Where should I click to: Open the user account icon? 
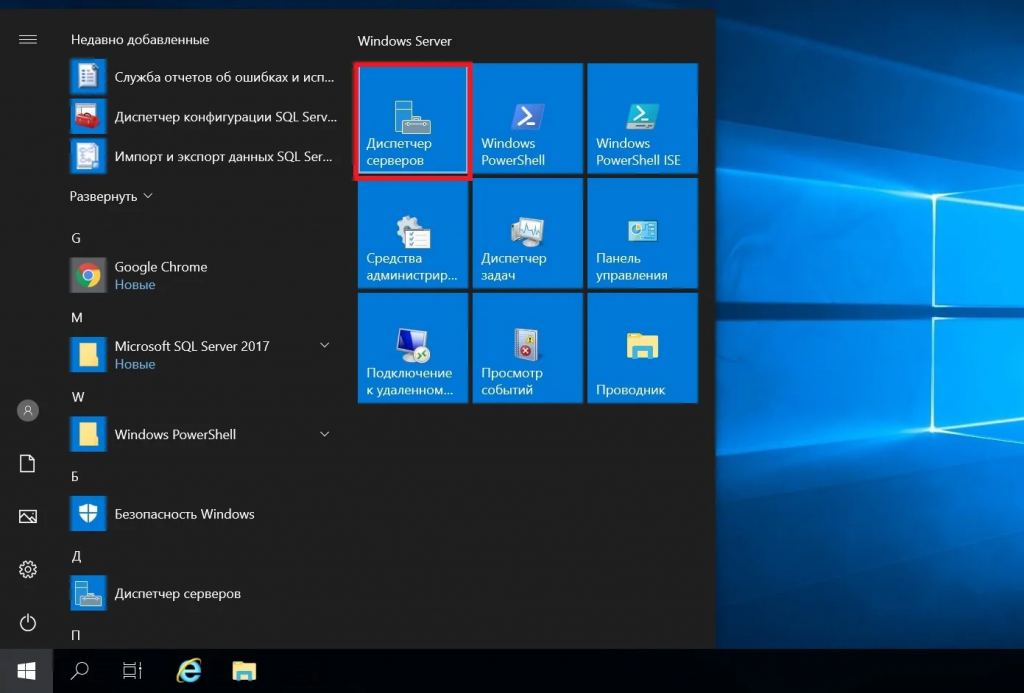click(27, 411)
